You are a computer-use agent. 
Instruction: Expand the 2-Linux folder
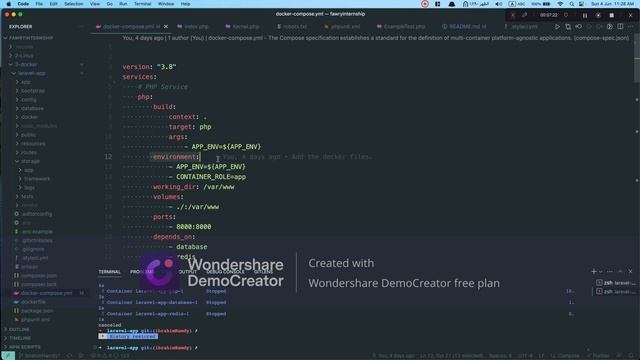coord(24,56)
